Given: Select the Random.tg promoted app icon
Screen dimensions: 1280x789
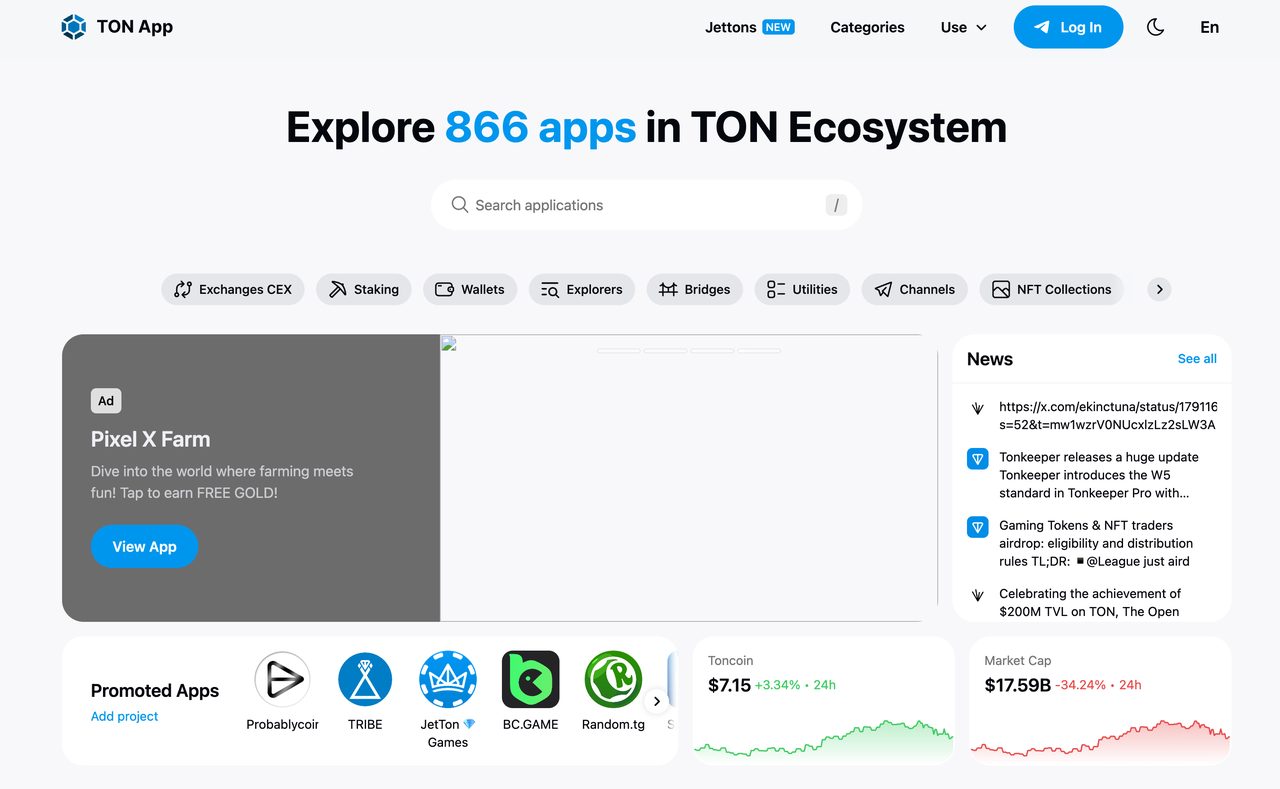Looking at the screenshot, I should point(613,679).
